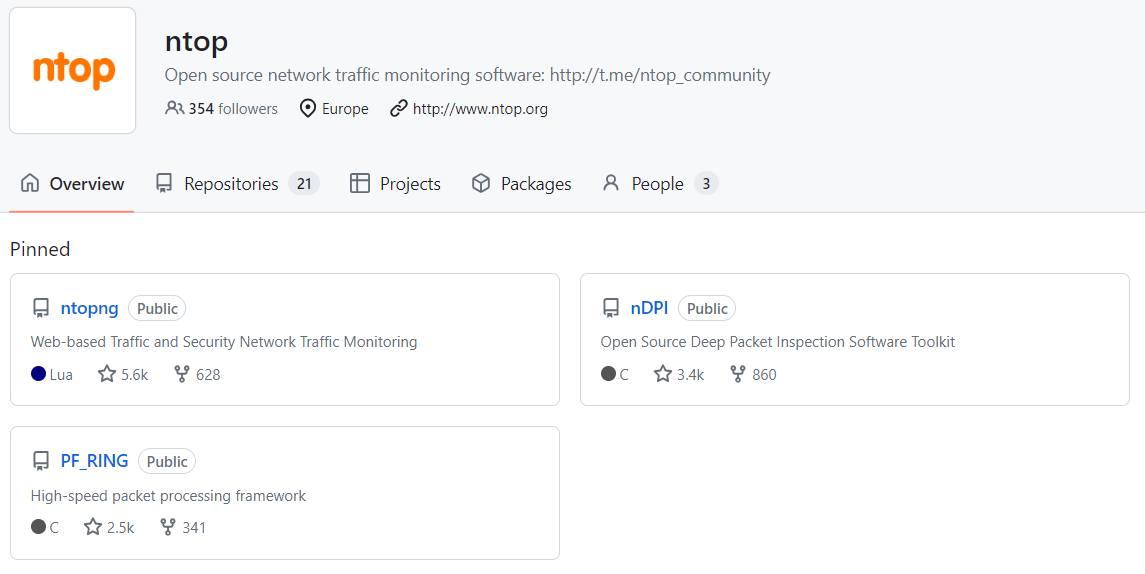This screenshot has width=1145, height=574.
Task: Click the Pinned section heading
Action: click(40, 249)
